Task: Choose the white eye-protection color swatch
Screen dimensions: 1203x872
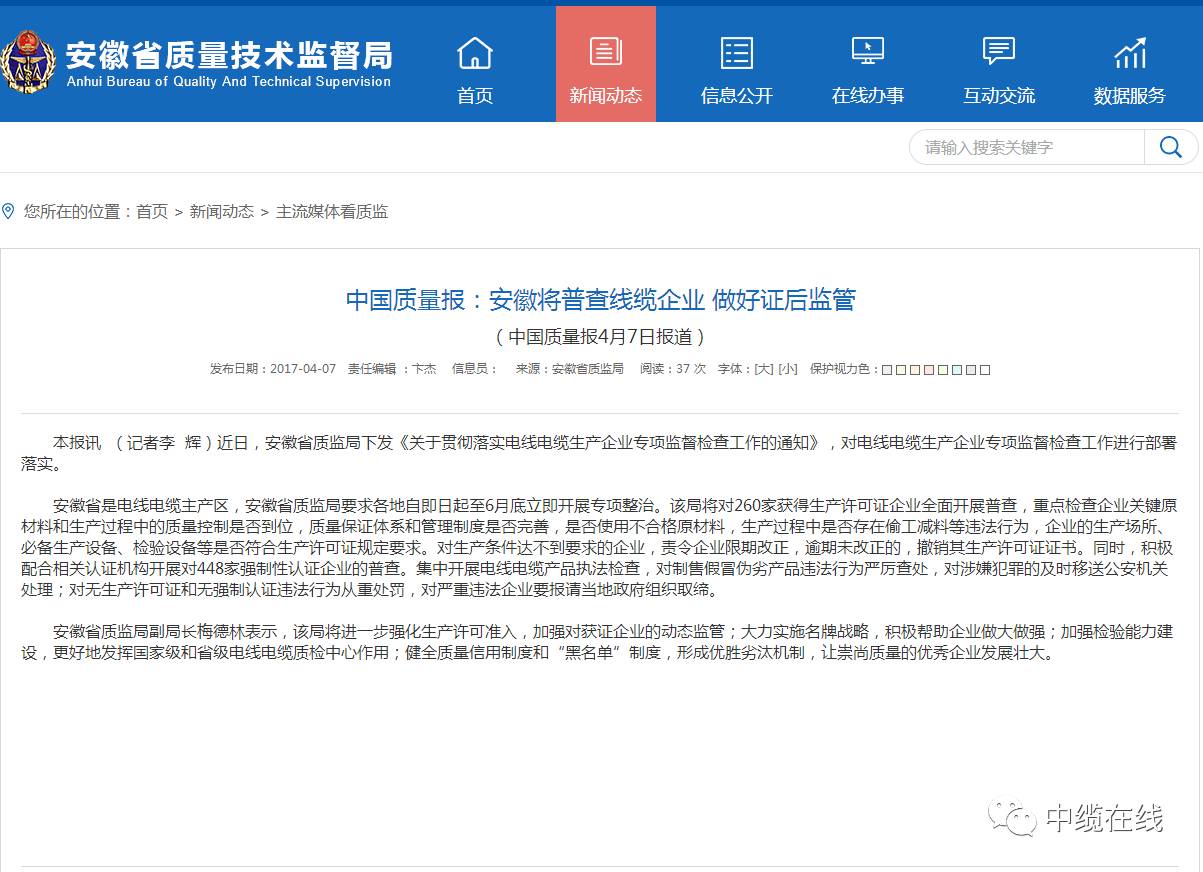Action: pos(985,370)
